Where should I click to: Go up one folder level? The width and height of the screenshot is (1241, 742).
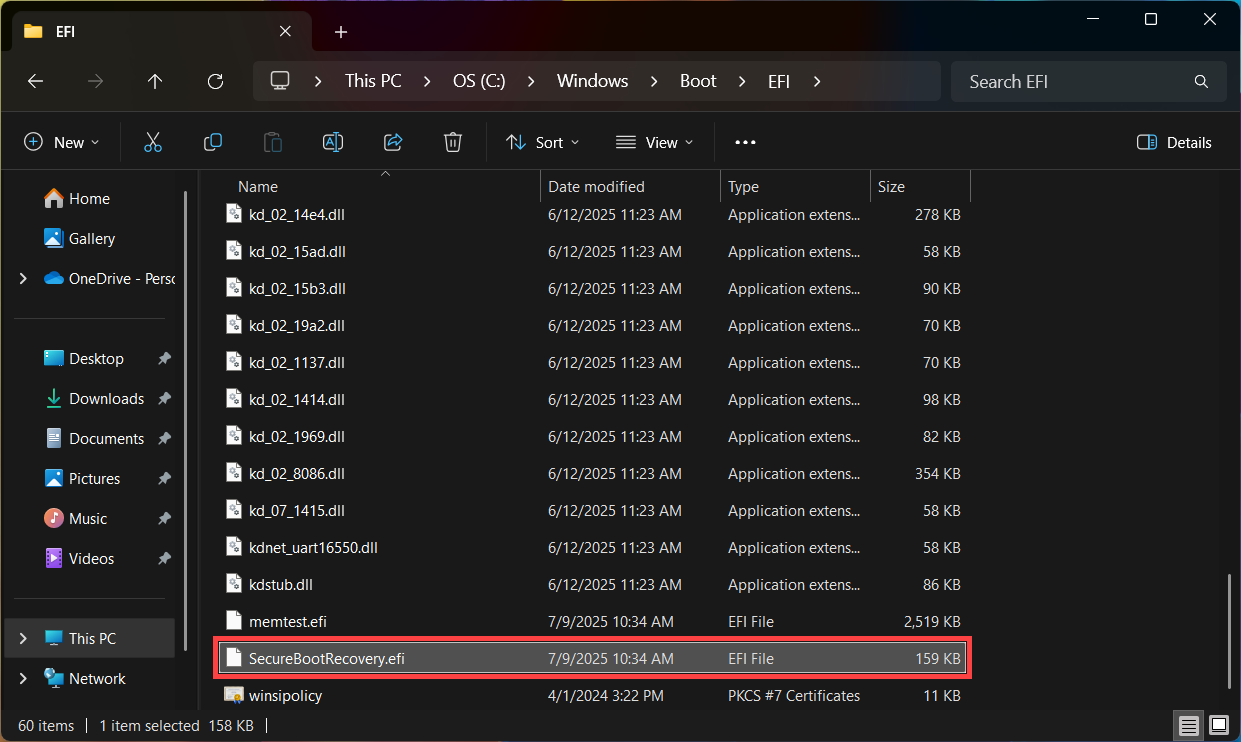(x=155, y=82)
